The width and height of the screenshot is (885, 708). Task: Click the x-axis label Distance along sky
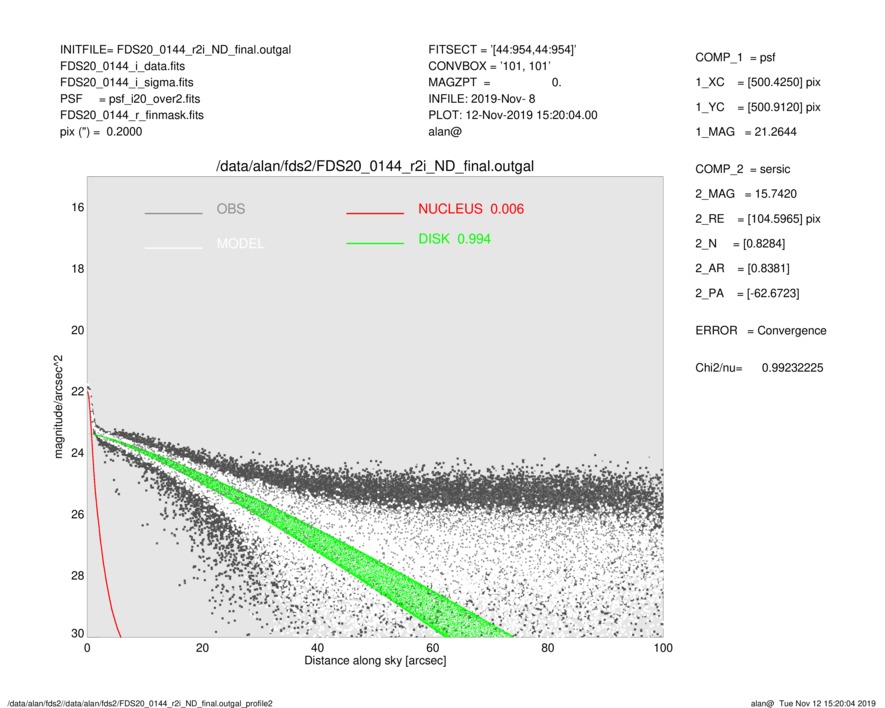tap(375, 661)
